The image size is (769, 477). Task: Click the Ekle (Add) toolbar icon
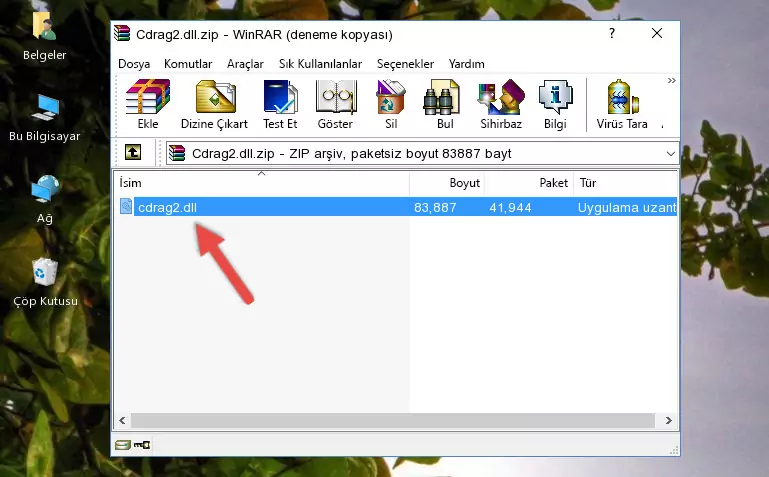point(148,103)
